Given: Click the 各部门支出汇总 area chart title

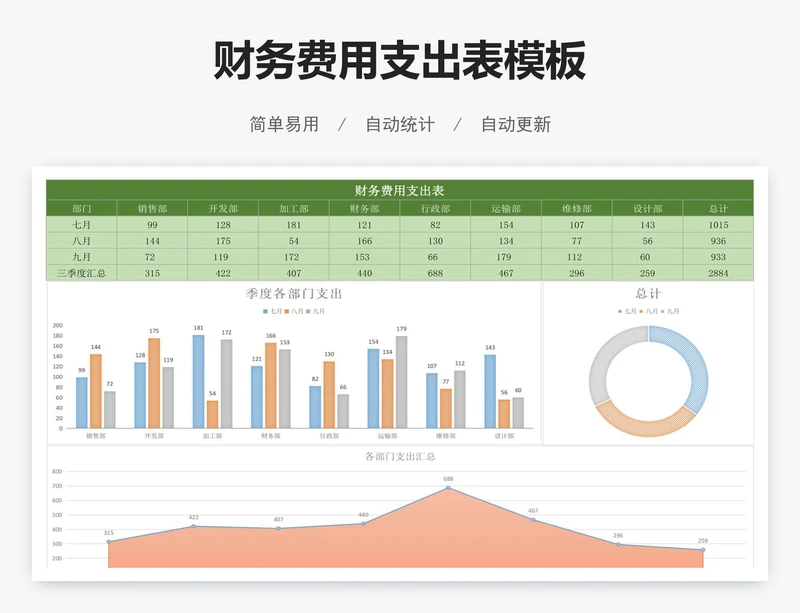Looking at the screenshot, I should (x=400, y=456).
